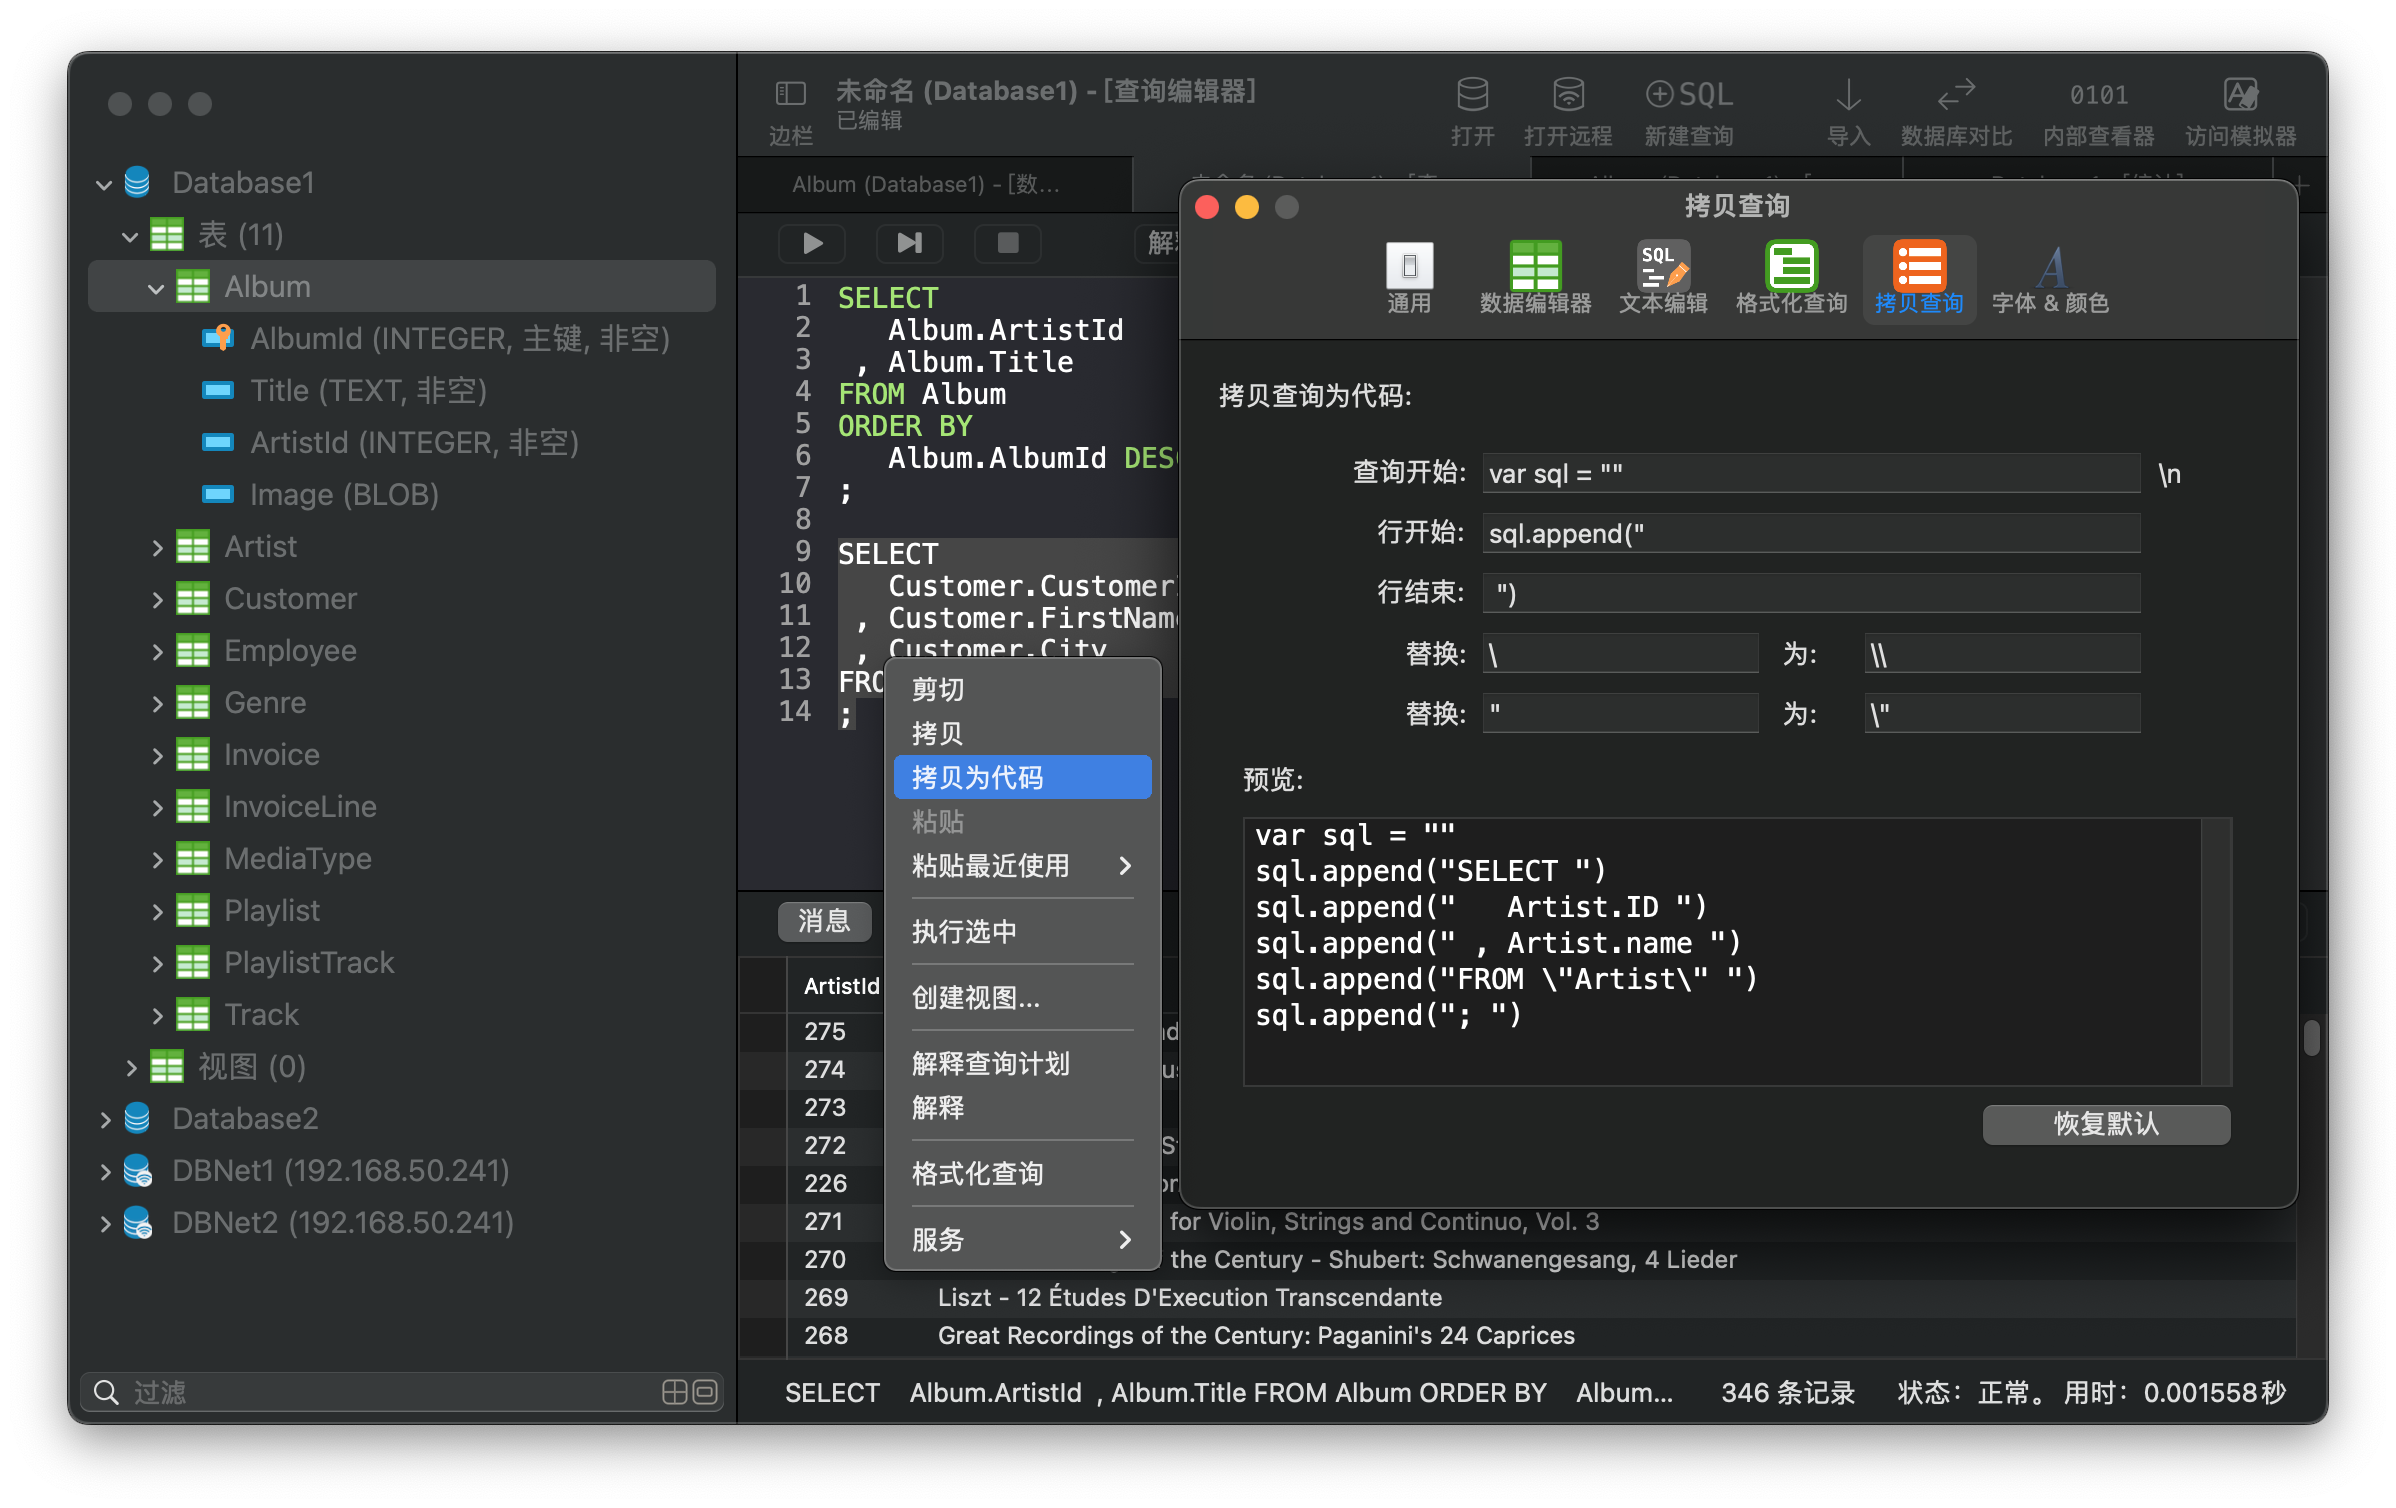Click the preview code text area
The width and height of the screenshot is (2396, 1508).
[x=1722, y=951]
